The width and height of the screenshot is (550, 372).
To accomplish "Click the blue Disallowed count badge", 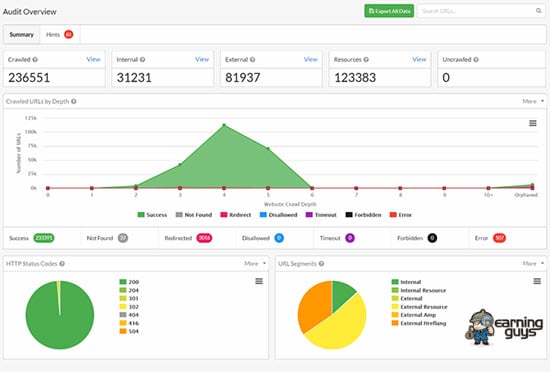I will point(279,238).
